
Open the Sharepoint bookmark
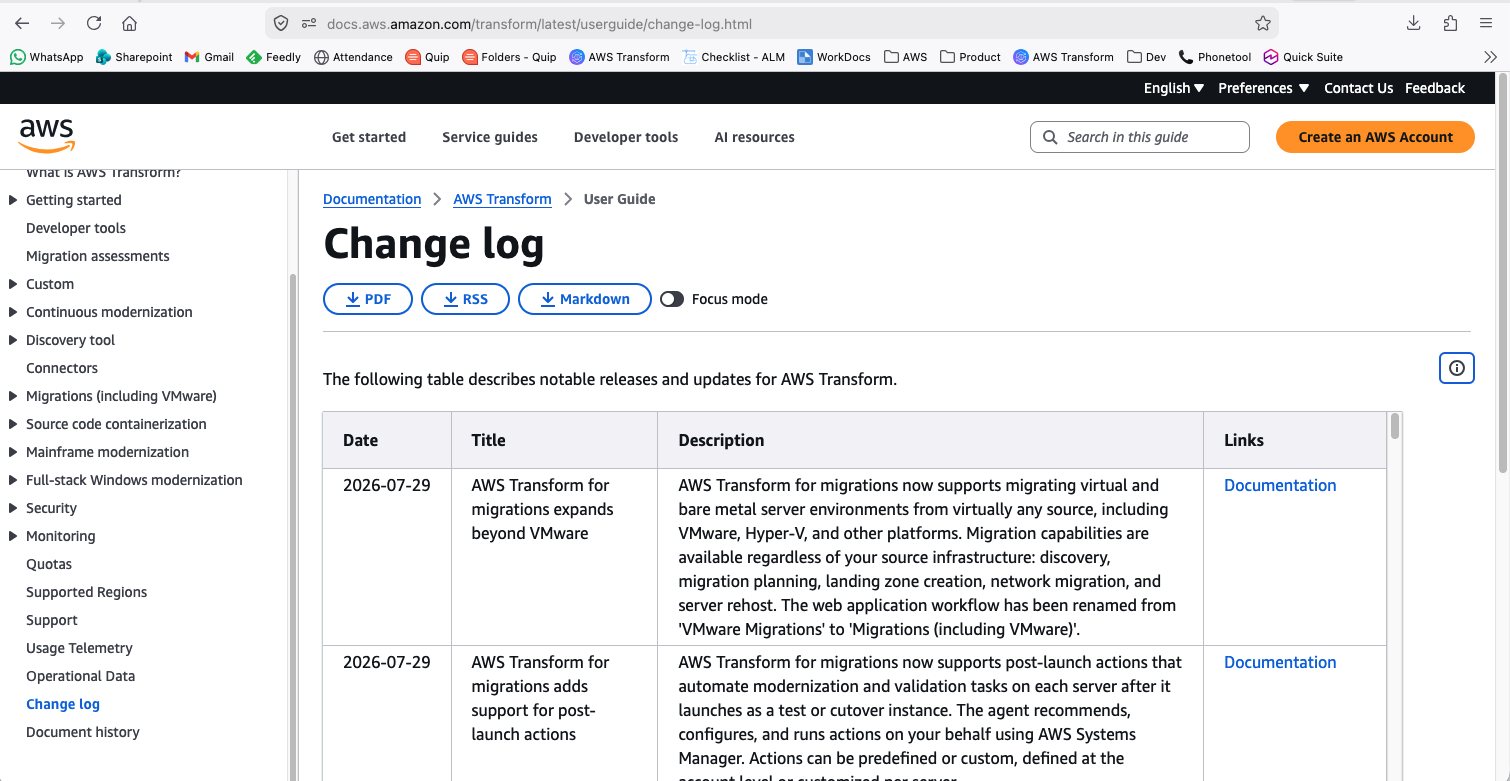pyautogui.click(x=134, y=57)
